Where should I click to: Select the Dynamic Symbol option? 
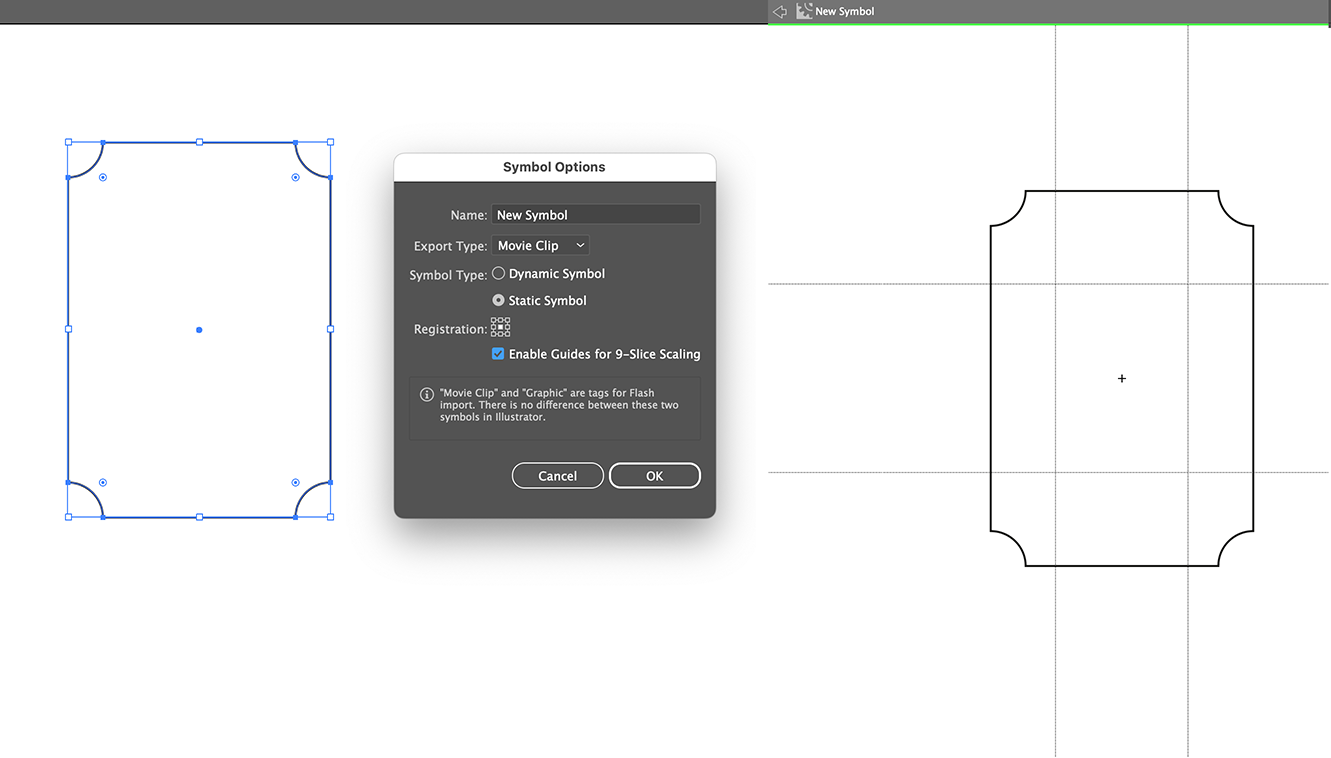tap(498, 273)
